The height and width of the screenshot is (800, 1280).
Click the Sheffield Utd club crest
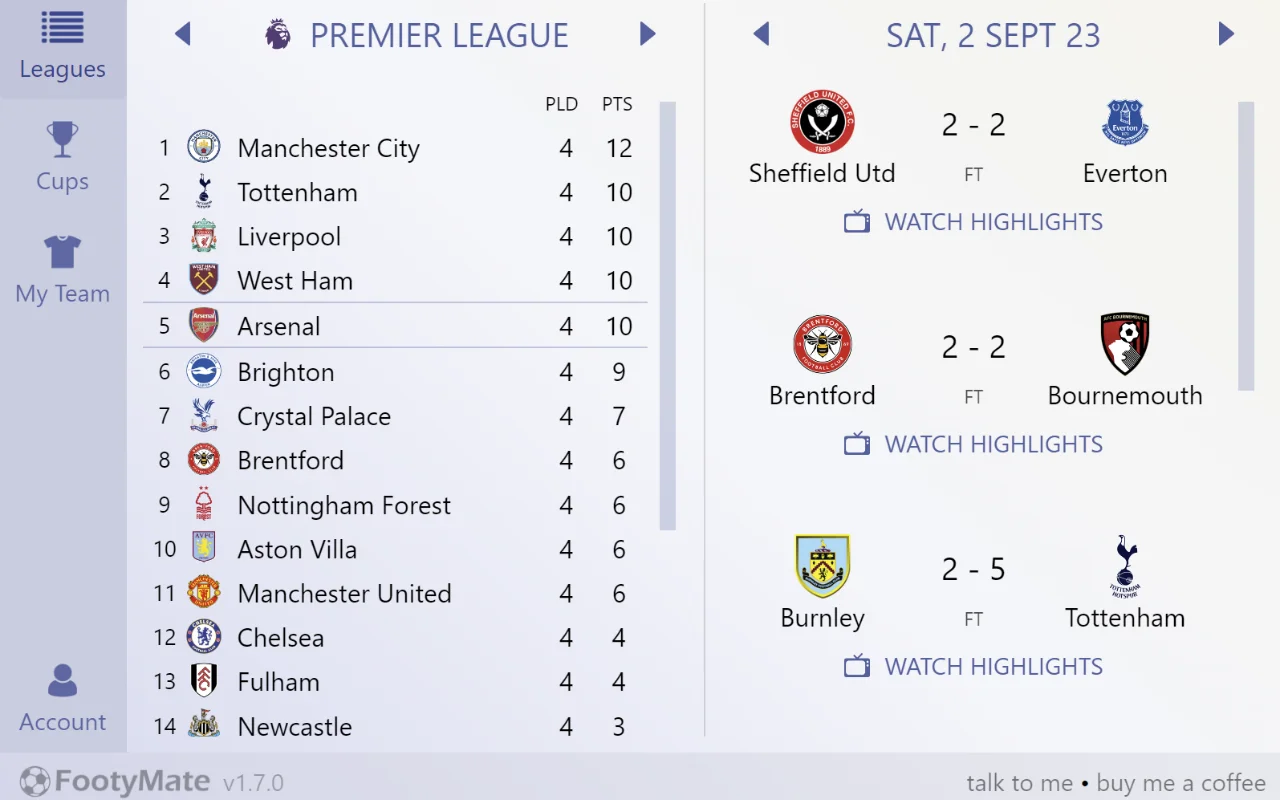pyautogui.click(x=822, y=123)
